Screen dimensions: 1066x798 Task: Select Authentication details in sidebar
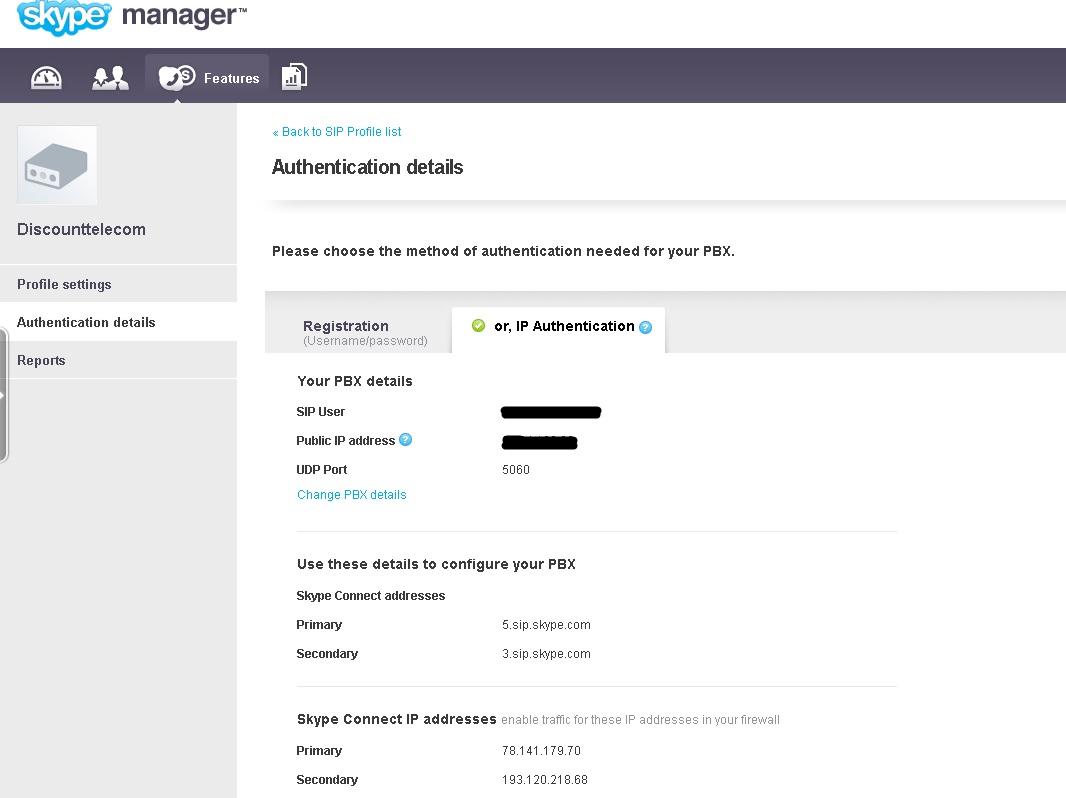point(86,323)
